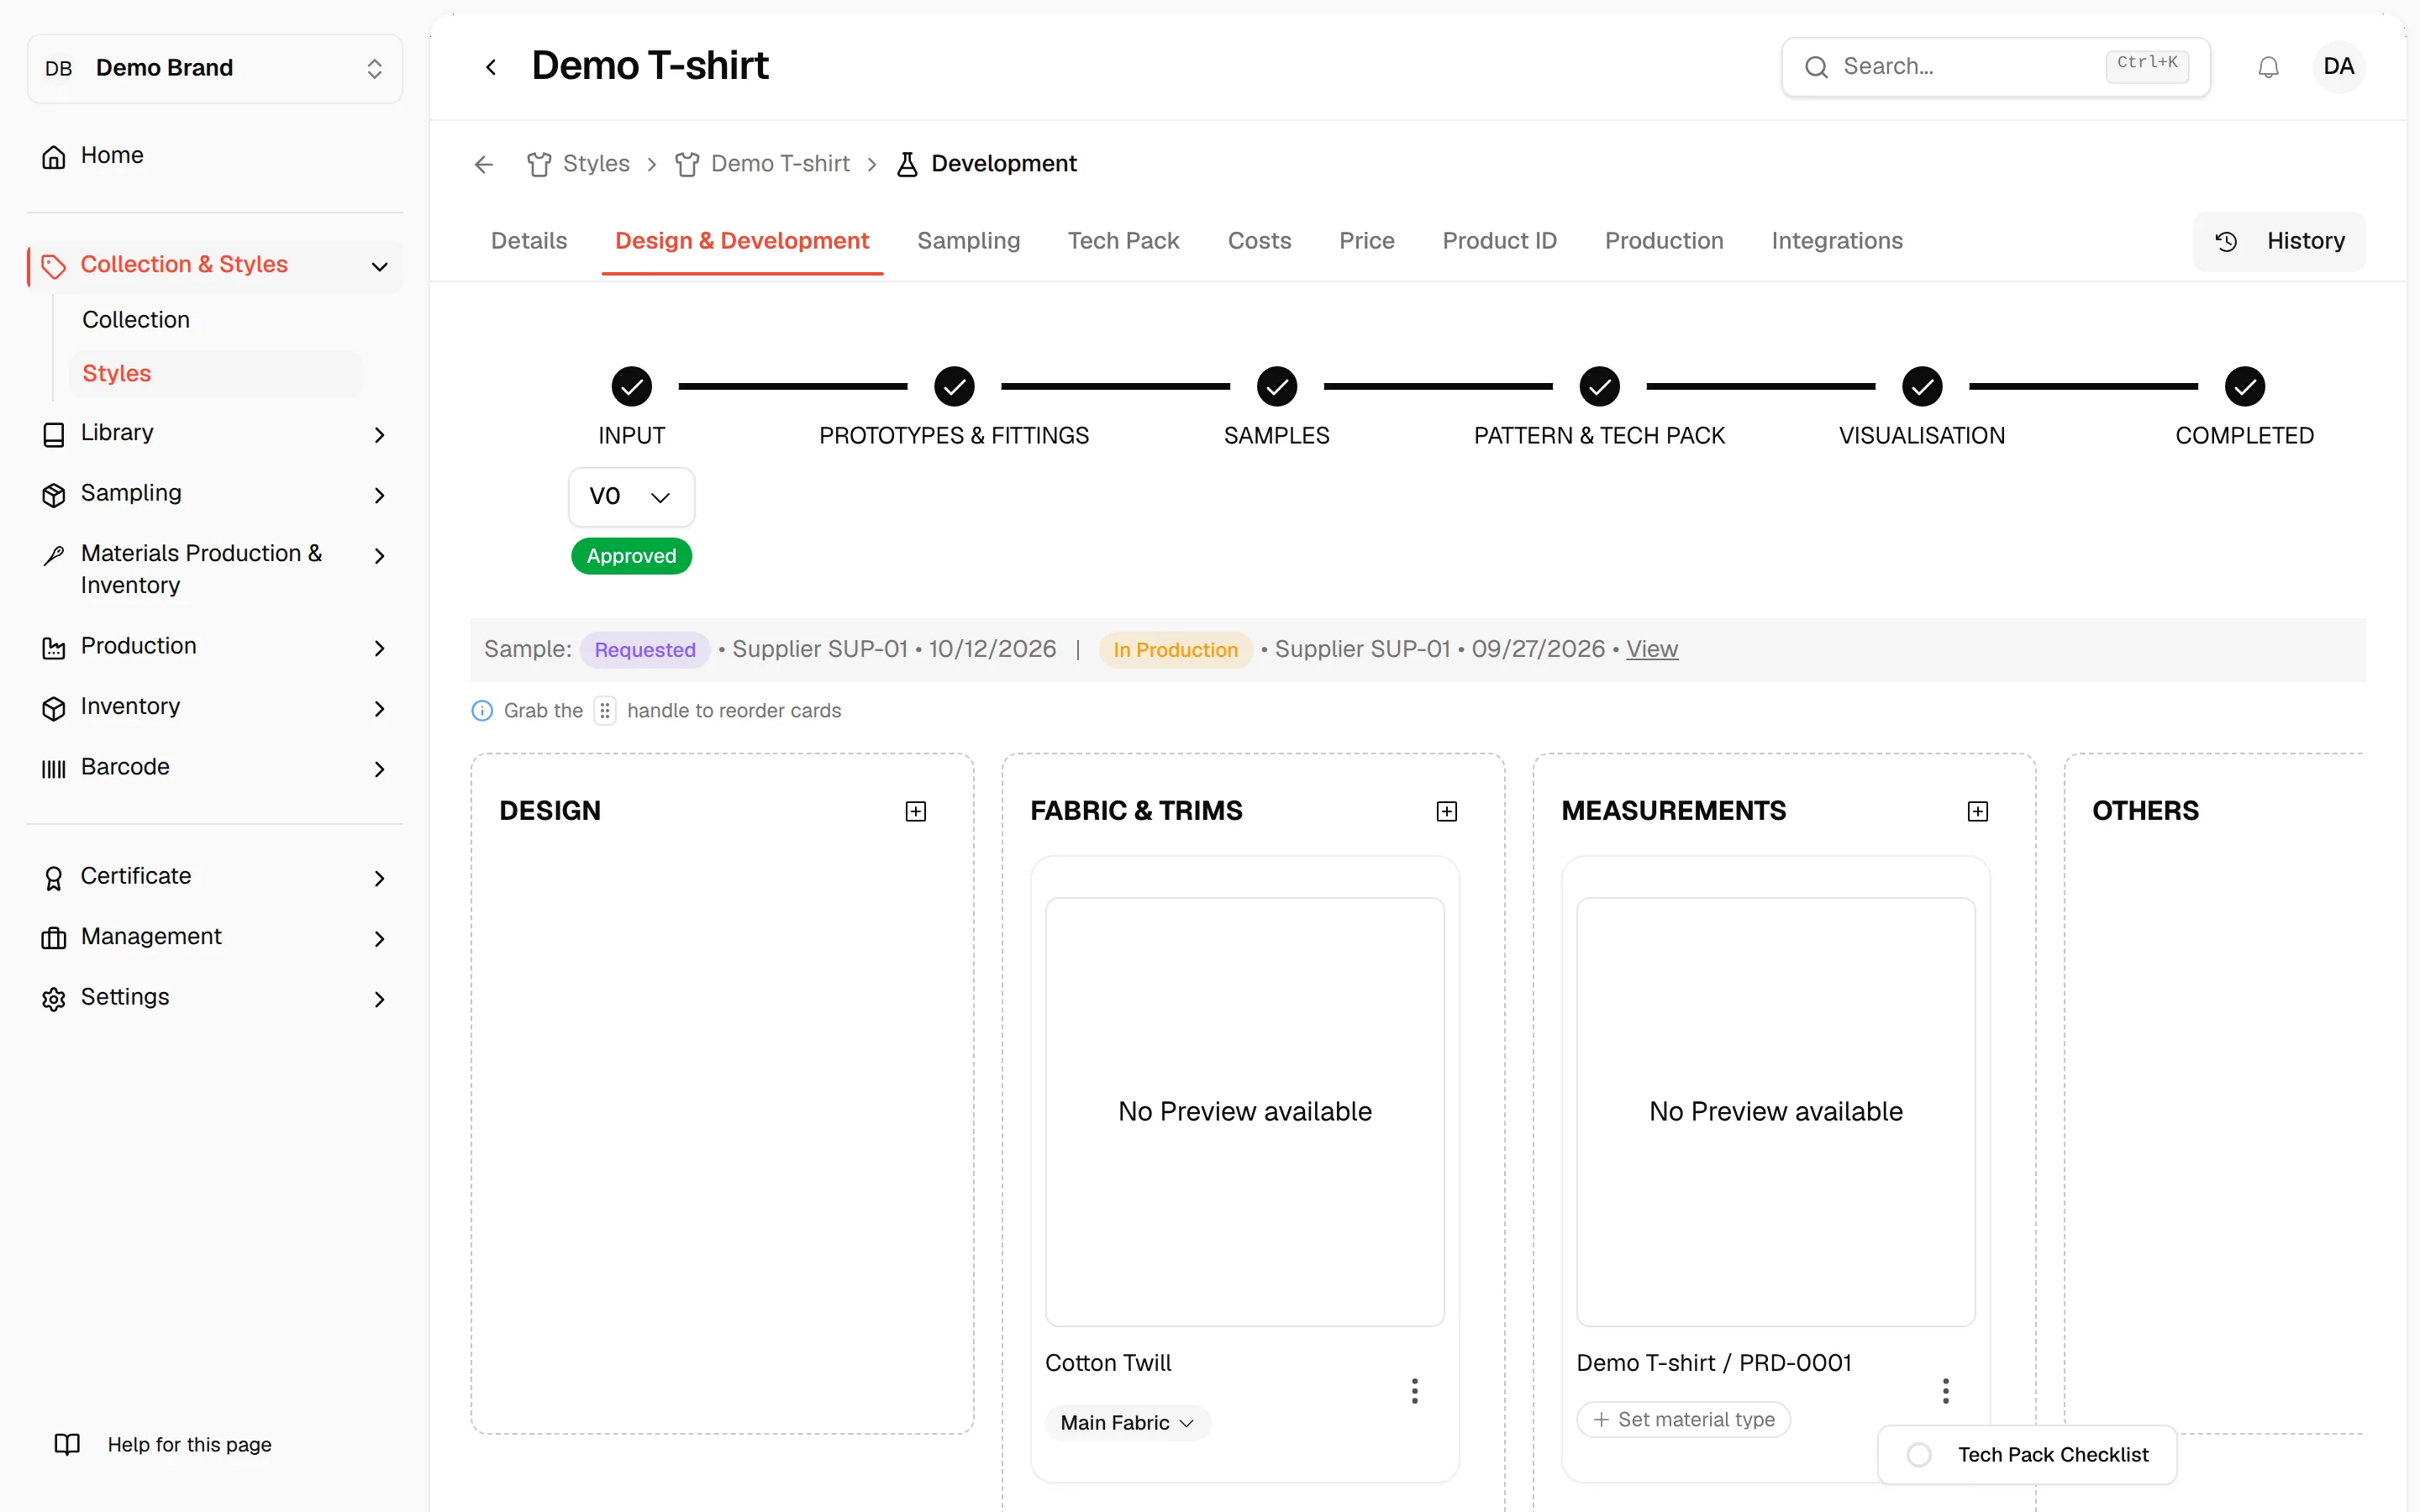The image size is (2420, 1512).
Task: Click the Approved status badge
Action: [x=631, y=556]
